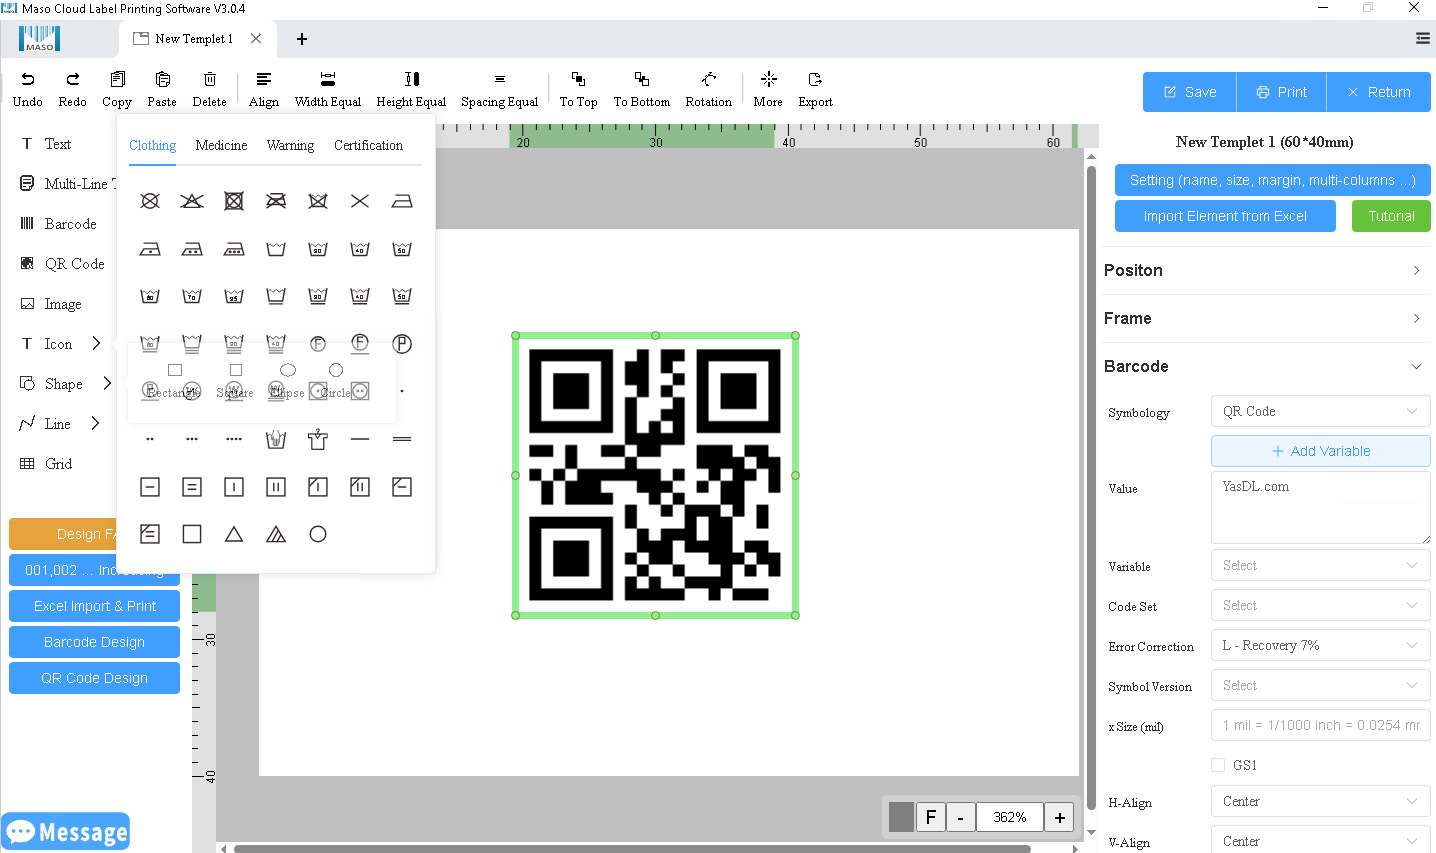Insert the do-not-iron crossed iron icon

point(276,201)
